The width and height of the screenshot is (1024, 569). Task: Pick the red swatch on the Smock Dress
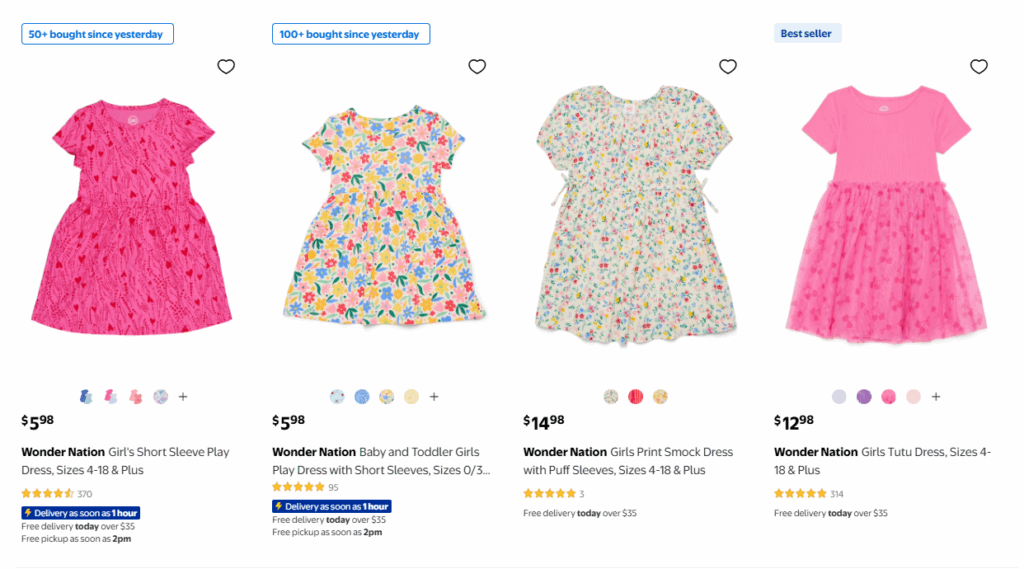coord(636,397)
